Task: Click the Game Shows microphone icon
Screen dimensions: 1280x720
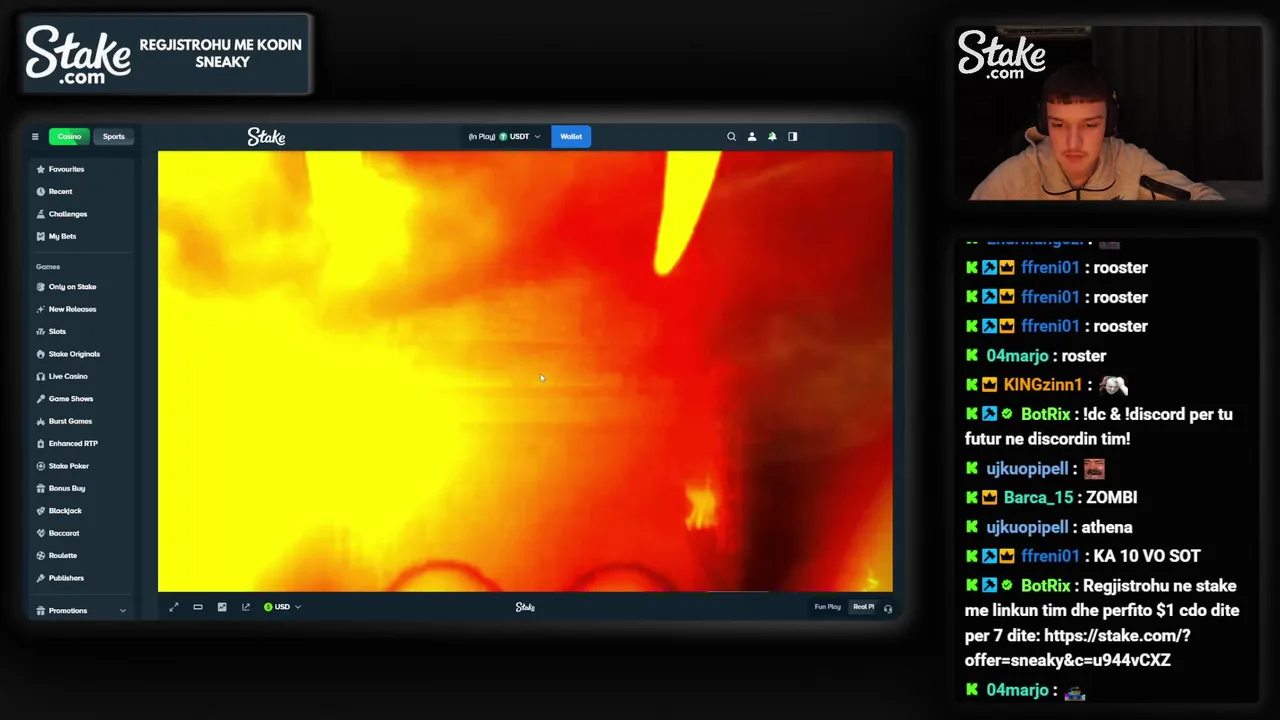Action: (41, 399)
